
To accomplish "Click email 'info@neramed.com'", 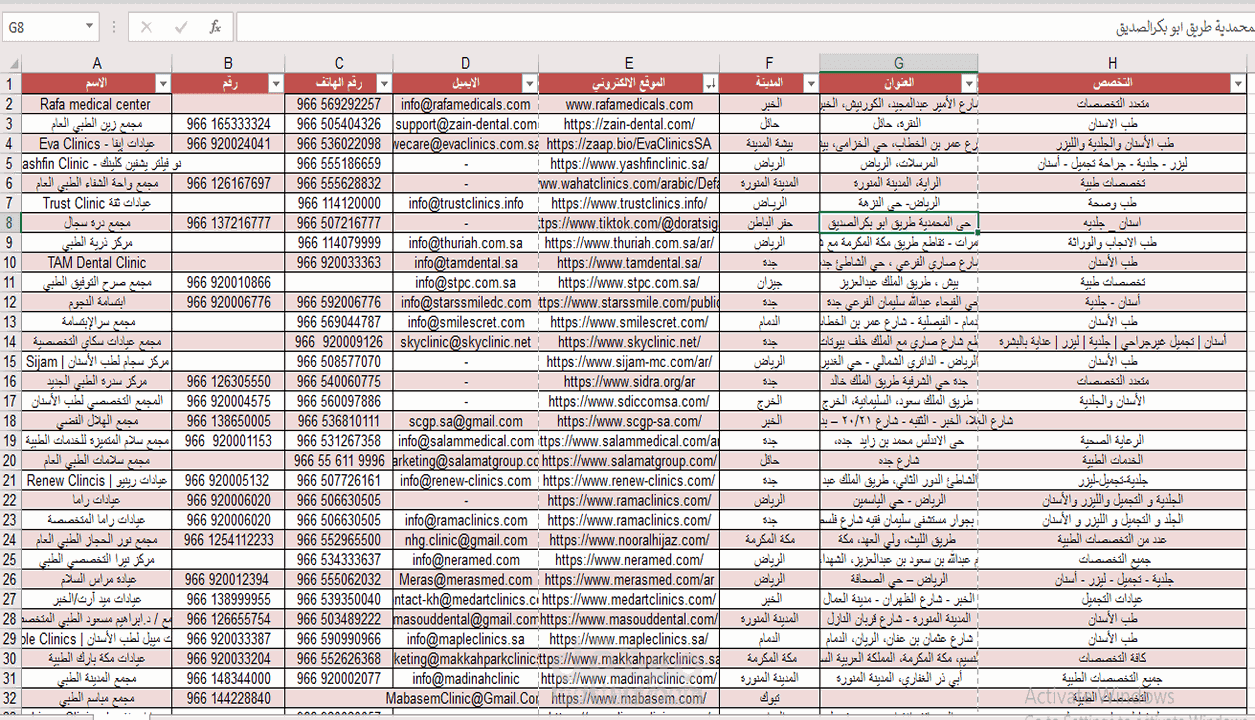I will pyautogui.click(x=466, y=560).
